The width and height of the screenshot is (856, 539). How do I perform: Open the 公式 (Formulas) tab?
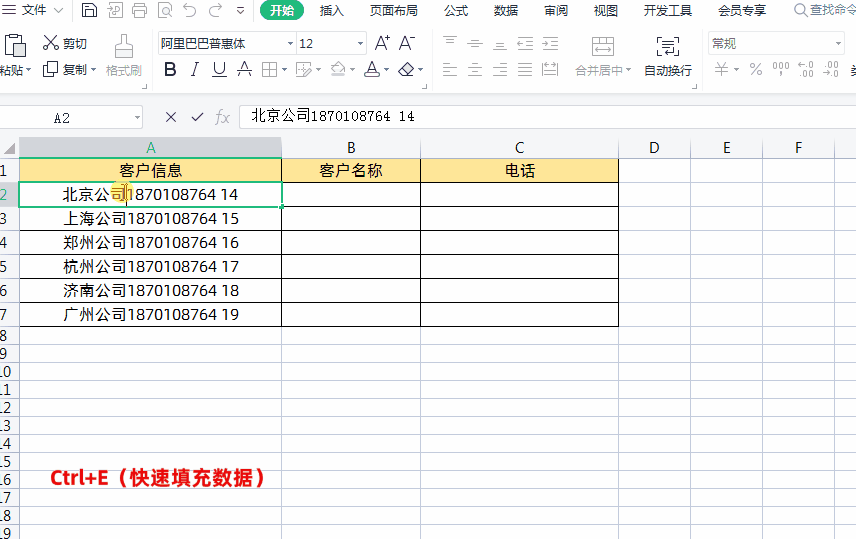click(x=455, y=11)
